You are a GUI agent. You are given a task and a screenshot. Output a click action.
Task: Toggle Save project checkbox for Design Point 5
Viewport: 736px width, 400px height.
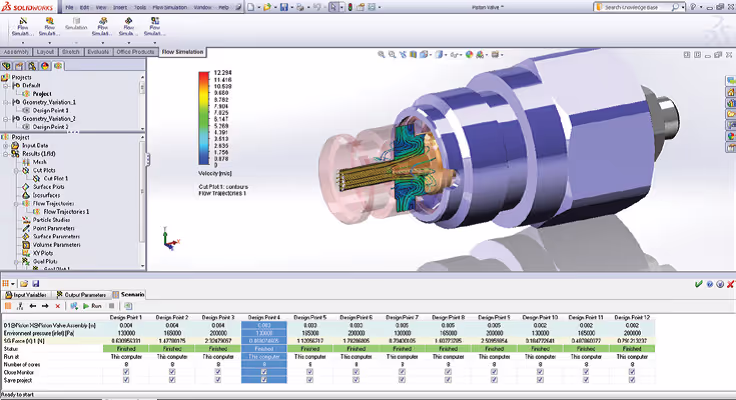[x=310, y=380]
